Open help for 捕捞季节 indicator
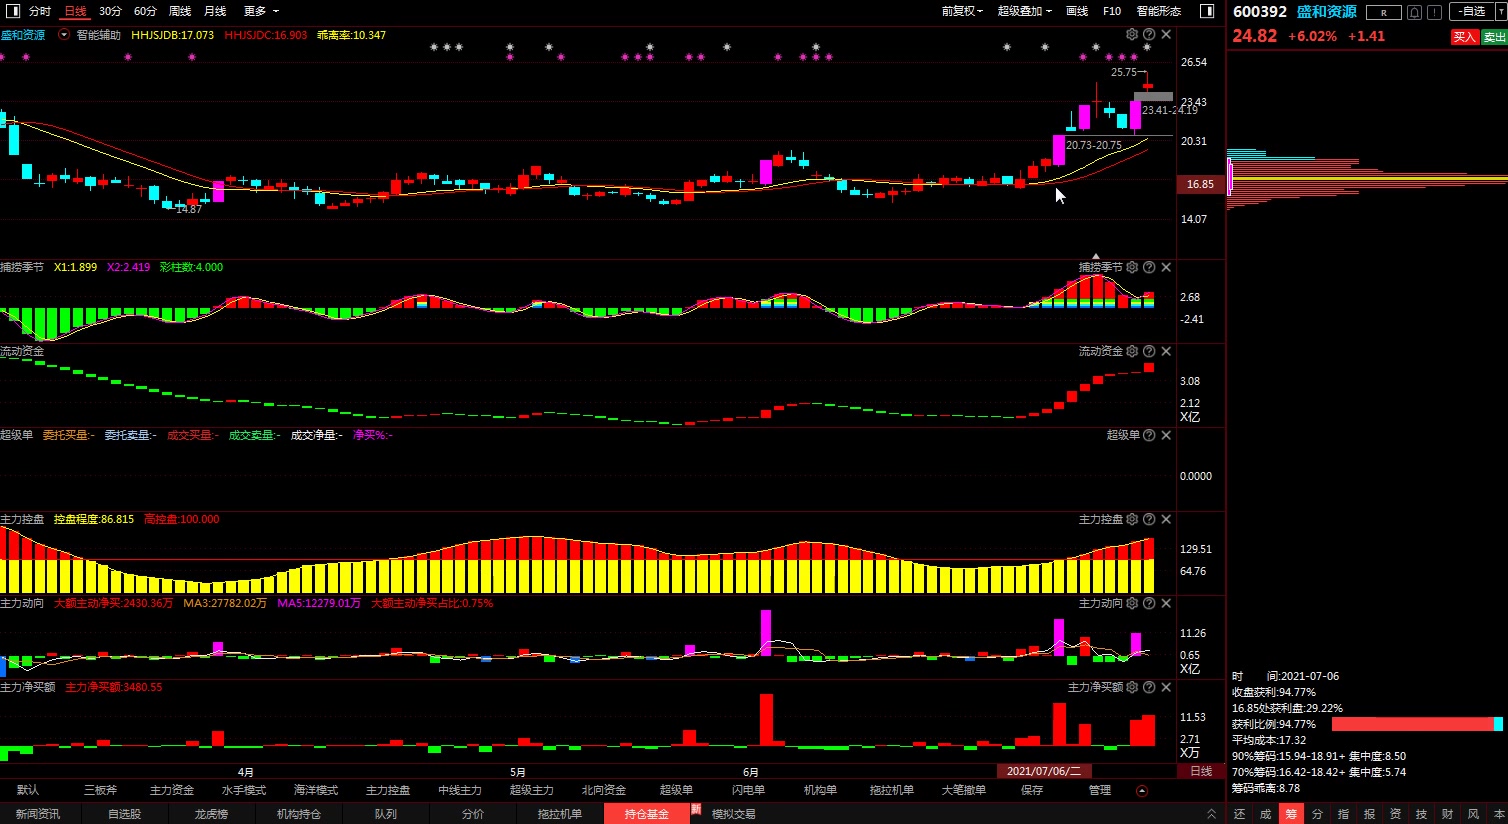Viewport: 1508px width, 824px height. coord(1149,267)
